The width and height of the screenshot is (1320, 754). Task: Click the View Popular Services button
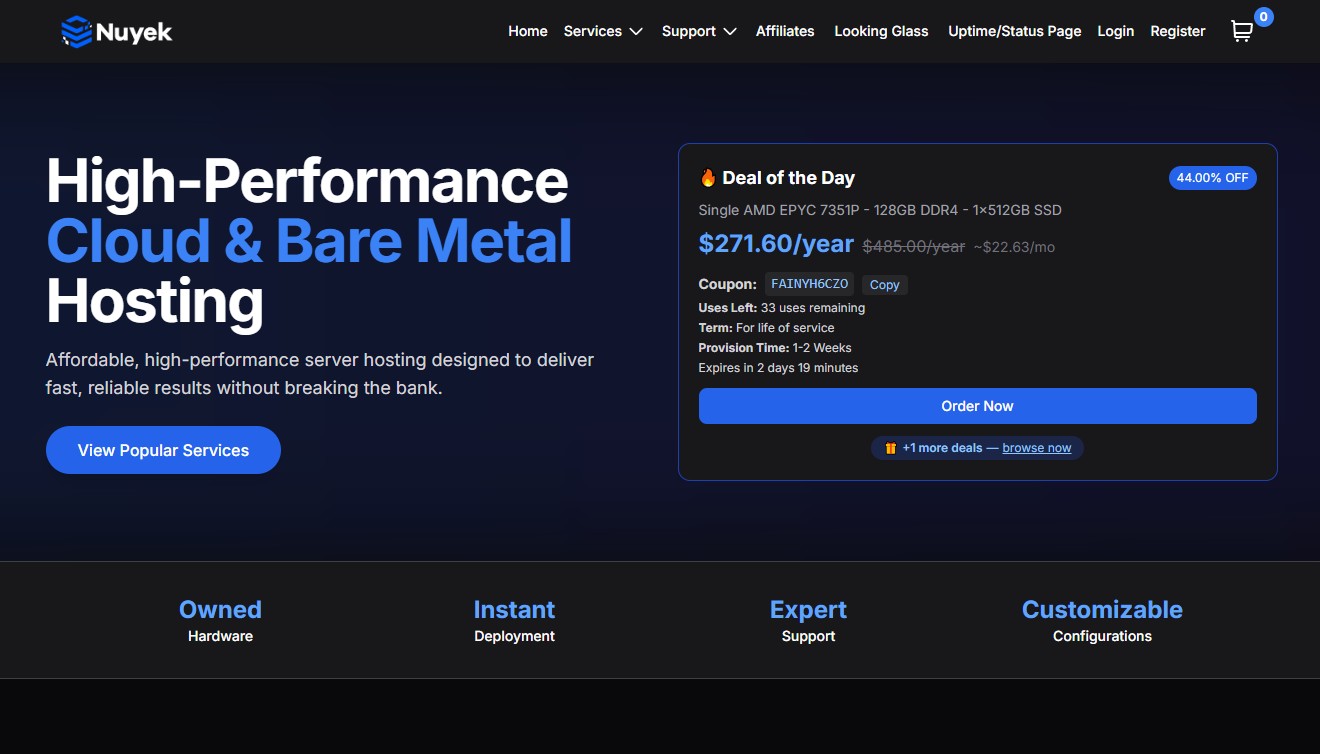tap(163, 450)
